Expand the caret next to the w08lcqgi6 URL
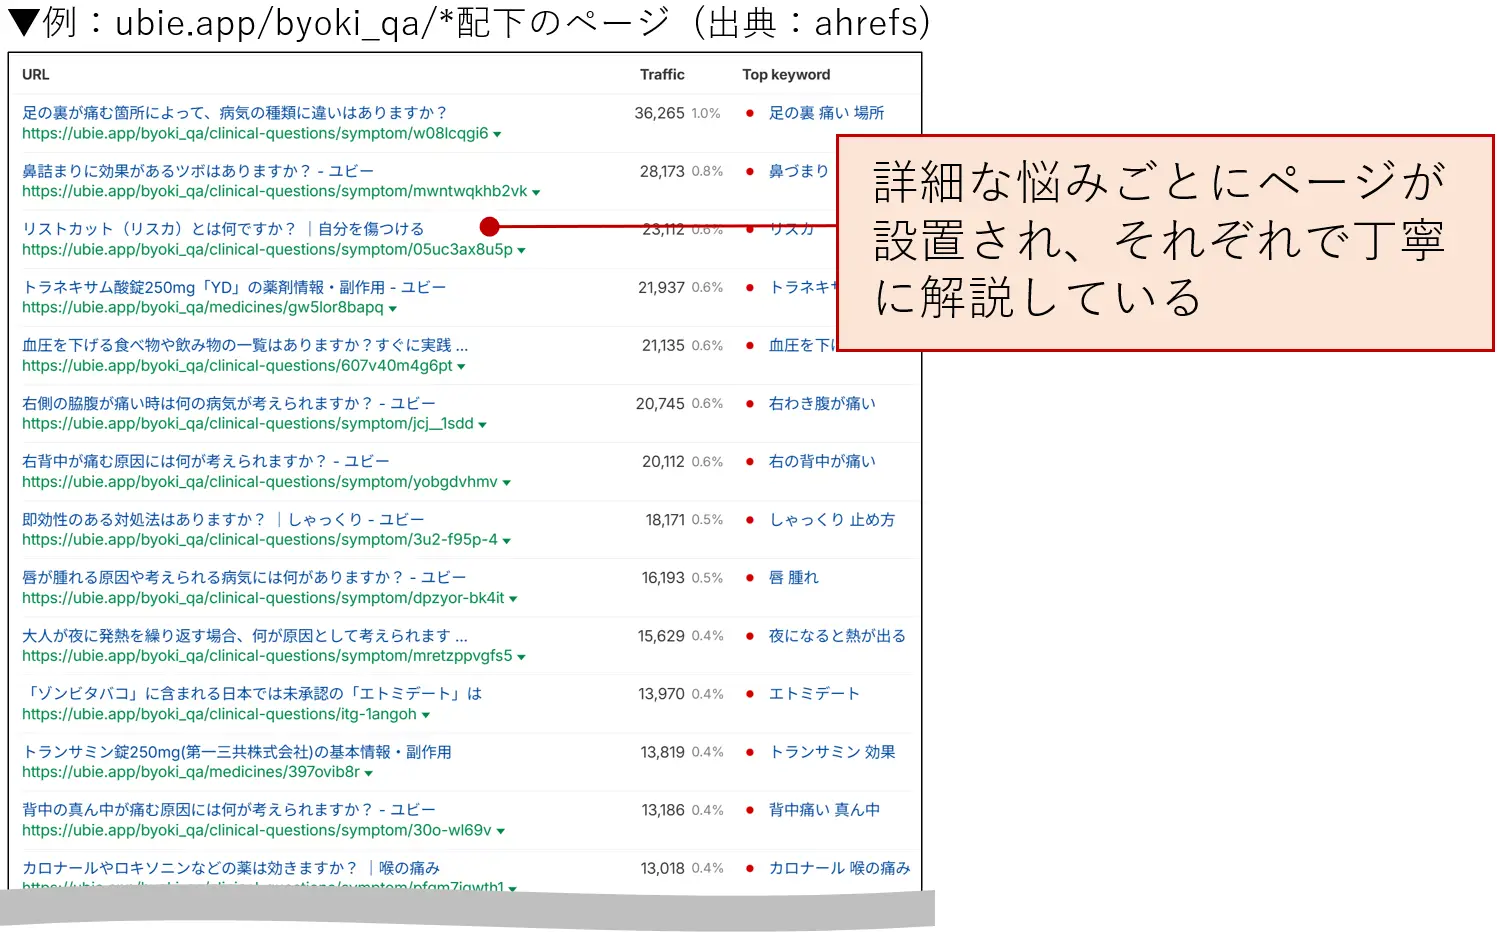The image size is (1498, 932). point(499,135)
